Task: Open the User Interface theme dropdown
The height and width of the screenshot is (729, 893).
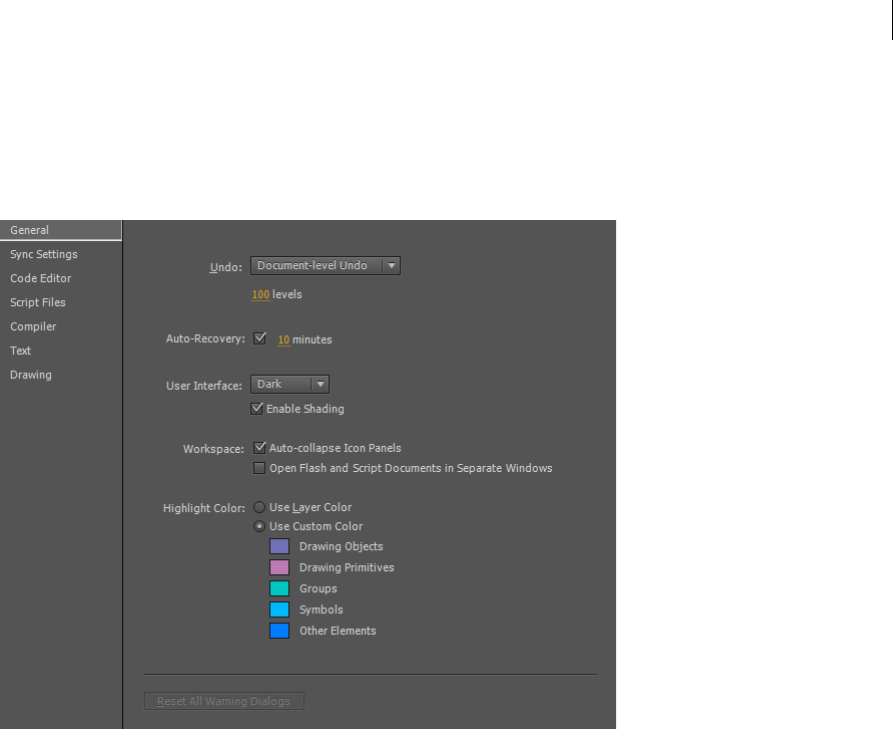Action: click(289, 384)
